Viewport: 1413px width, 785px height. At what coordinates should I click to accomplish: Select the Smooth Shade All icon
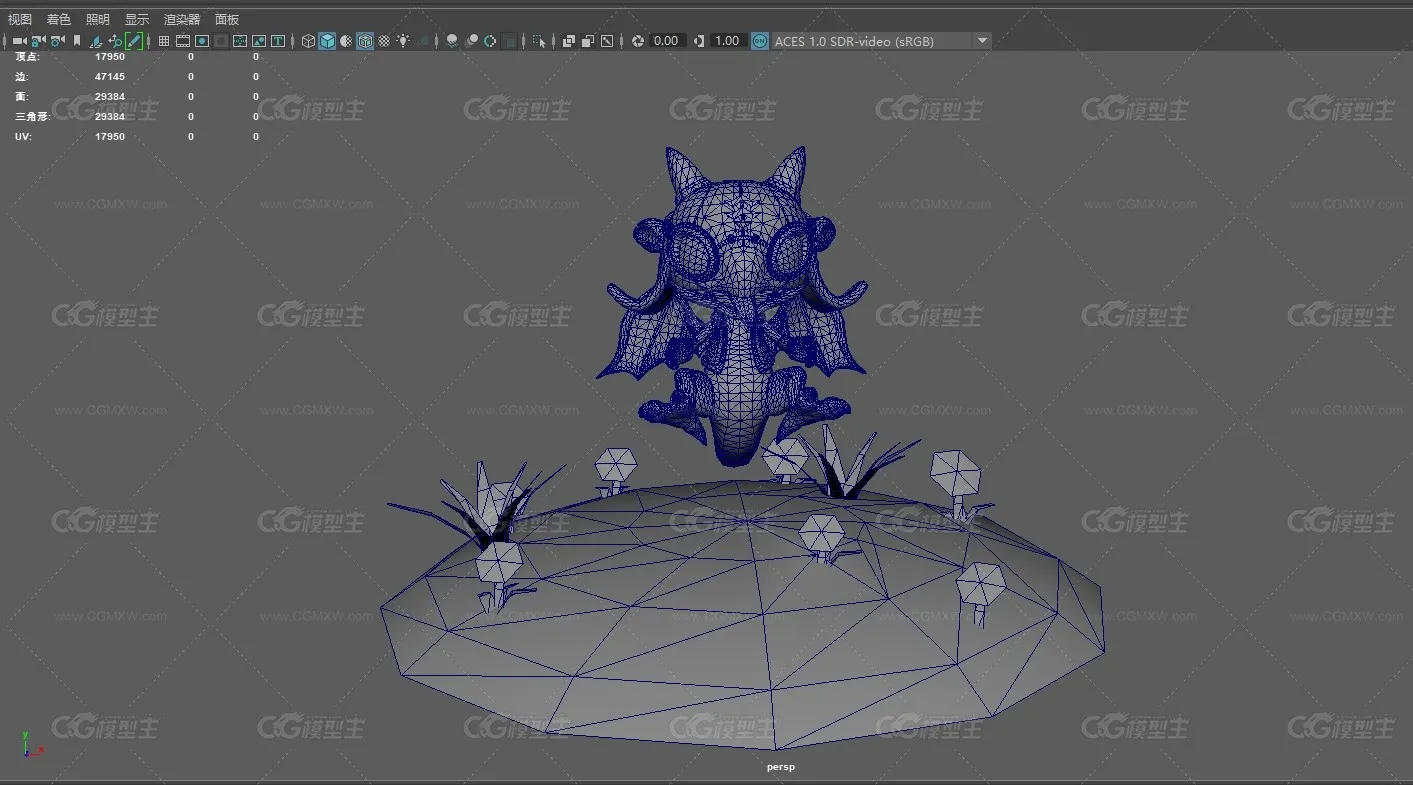327,41
